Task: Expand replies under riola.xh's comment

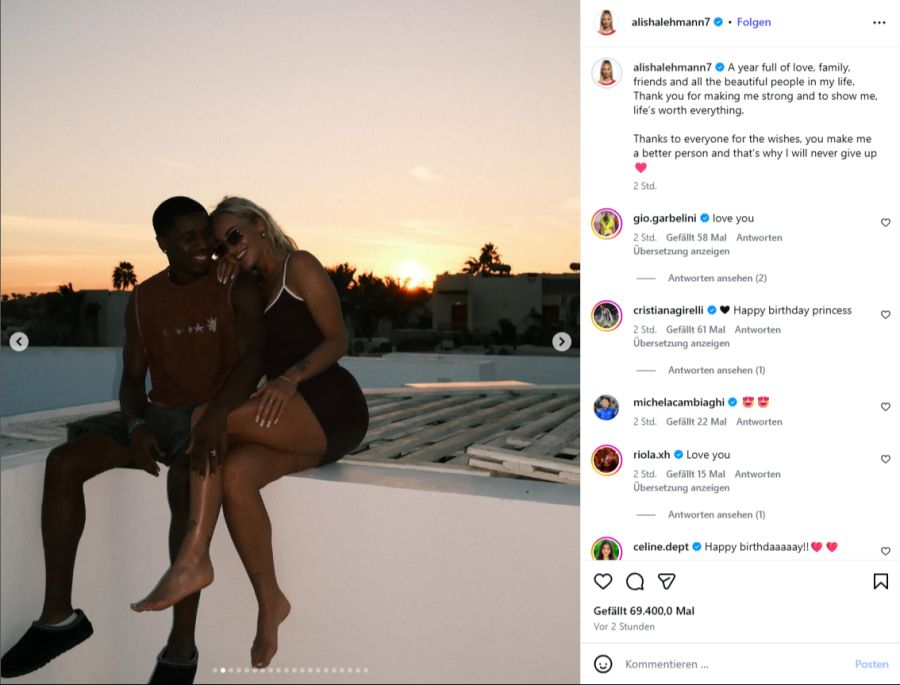Action: tap(716, 514)
